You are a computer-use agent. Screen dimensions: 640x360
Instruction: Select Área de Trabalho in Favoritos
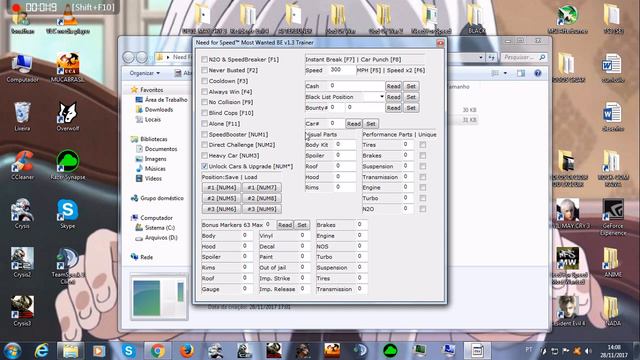pos(162,100)
